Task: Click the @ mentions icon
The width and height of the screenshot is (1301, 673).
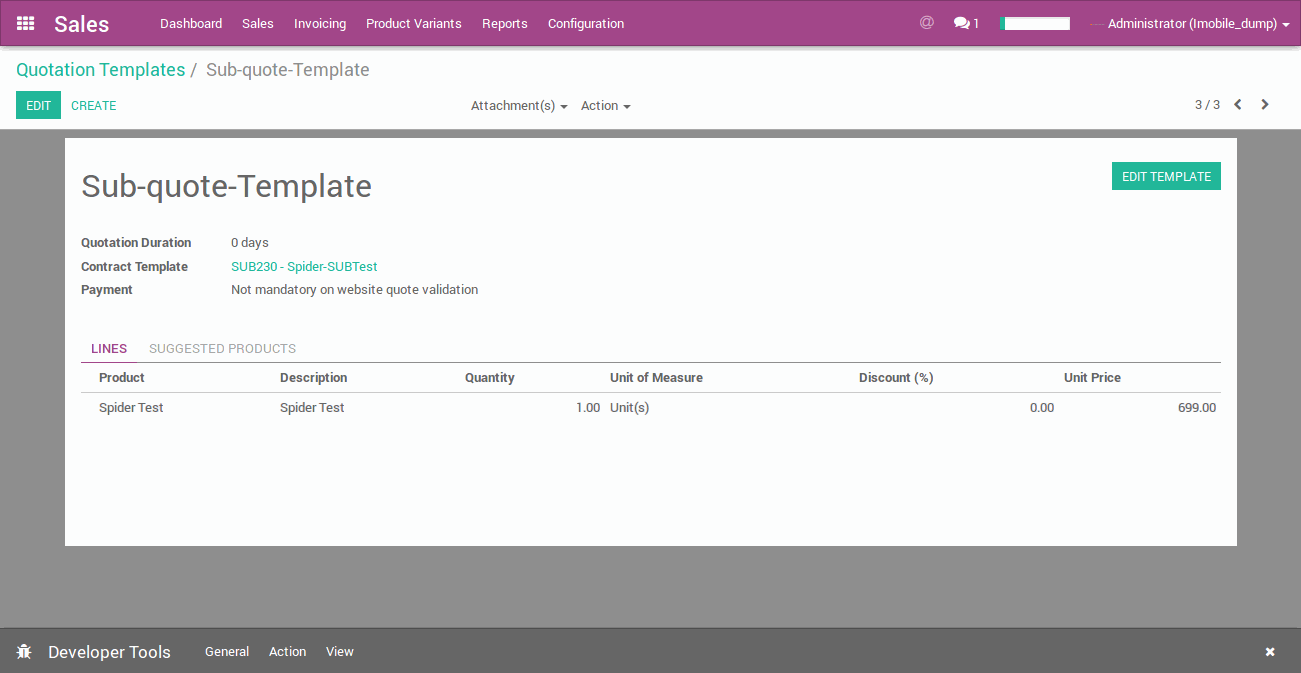Action: coord(926,23)
